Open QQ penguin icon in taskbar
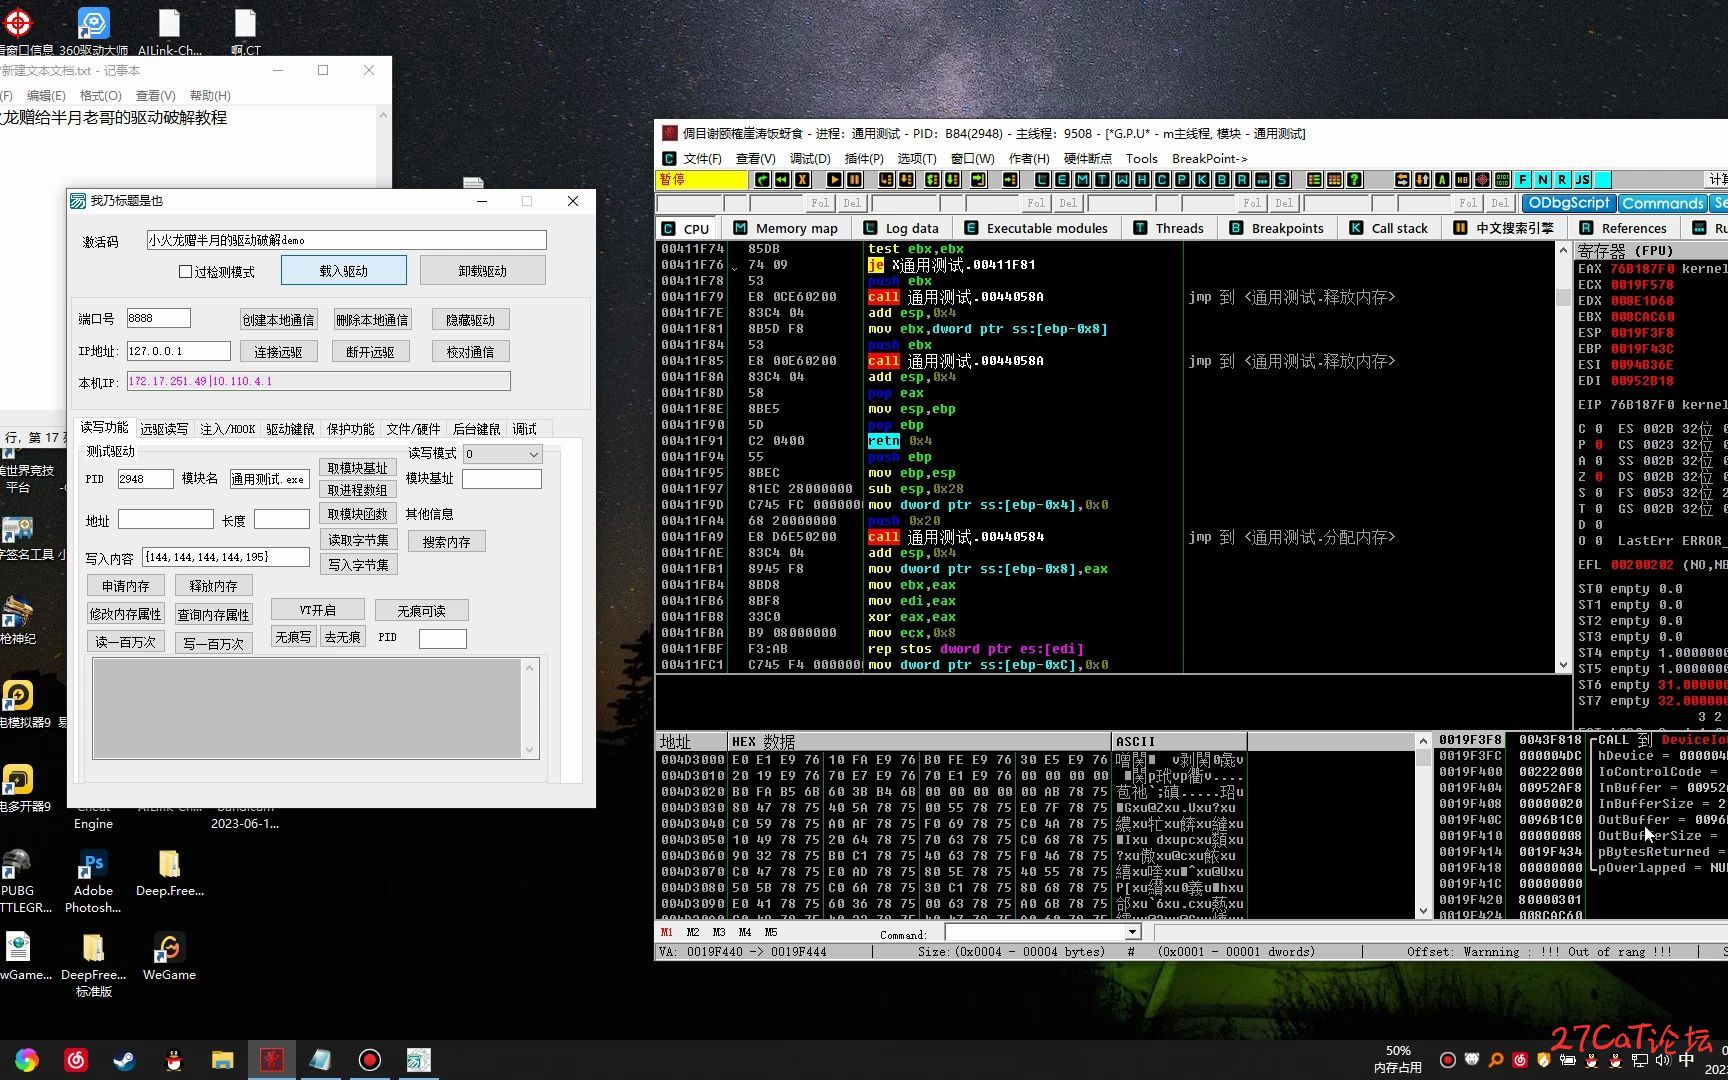 pyautogui.click(x=173, y=1060)
